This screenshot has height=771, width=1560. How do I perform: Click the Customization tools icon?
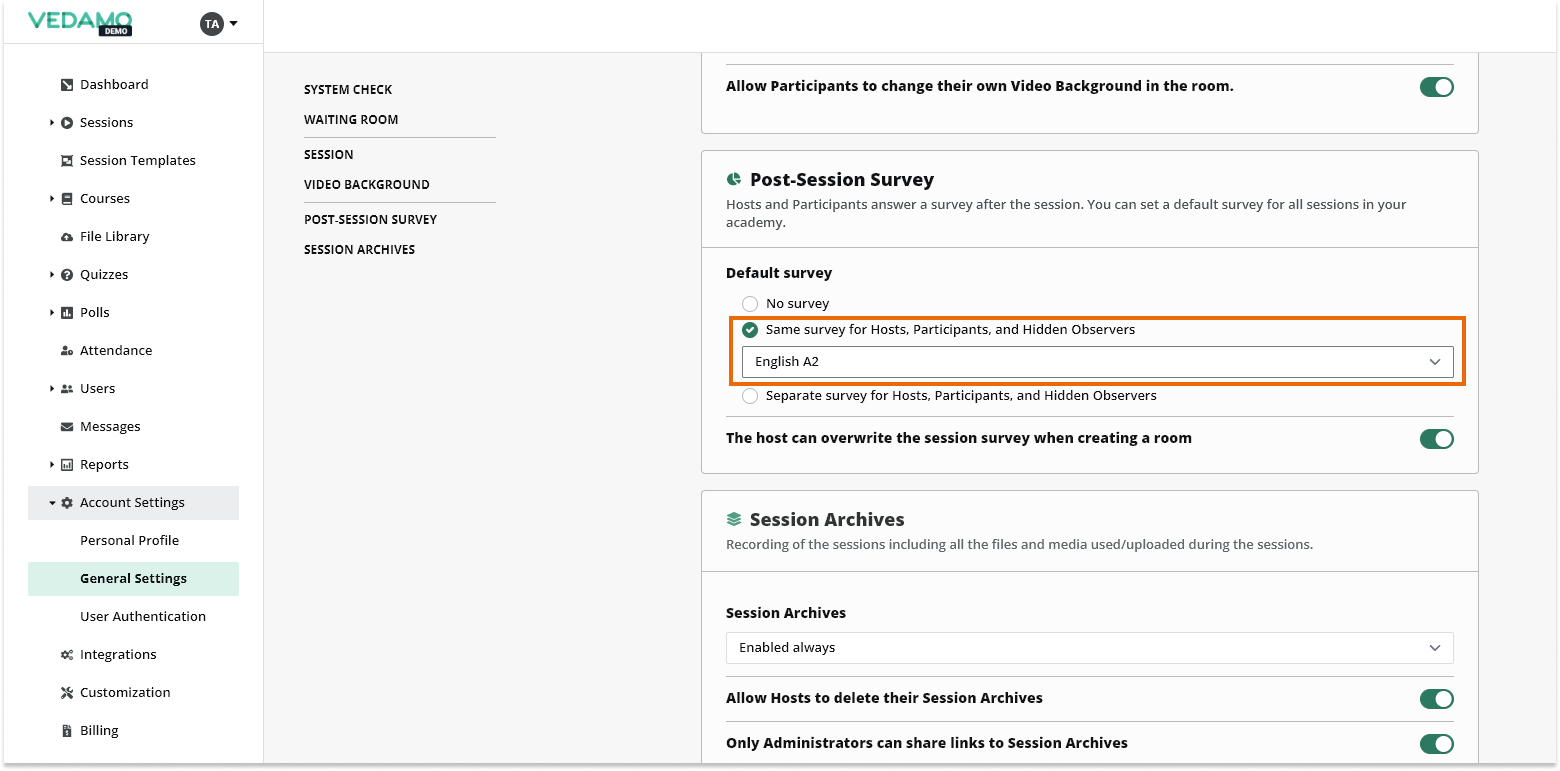67,693
